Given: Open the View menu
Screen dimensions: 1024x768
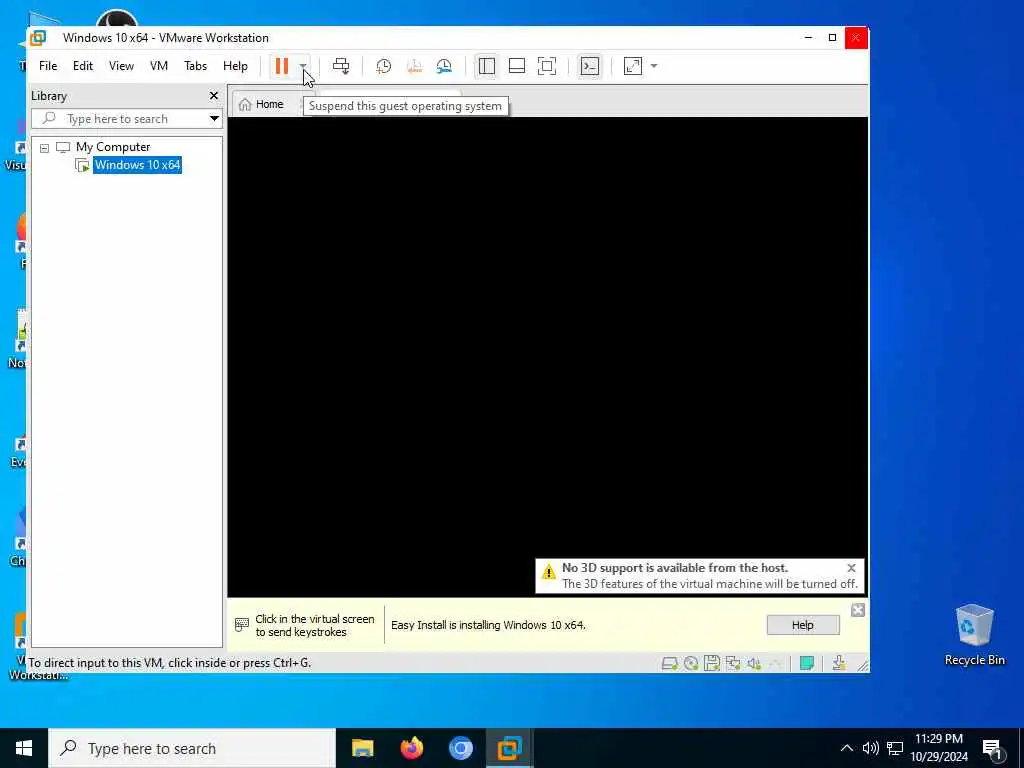Looking at the screenshot, I should pos(121,66).
